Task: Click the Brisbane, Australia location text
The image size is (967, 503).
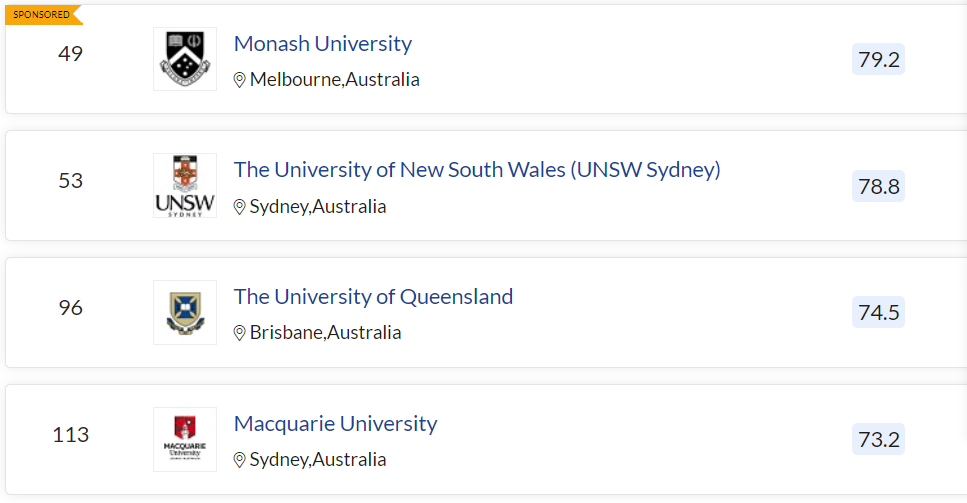Action: [x=325, y=333]
